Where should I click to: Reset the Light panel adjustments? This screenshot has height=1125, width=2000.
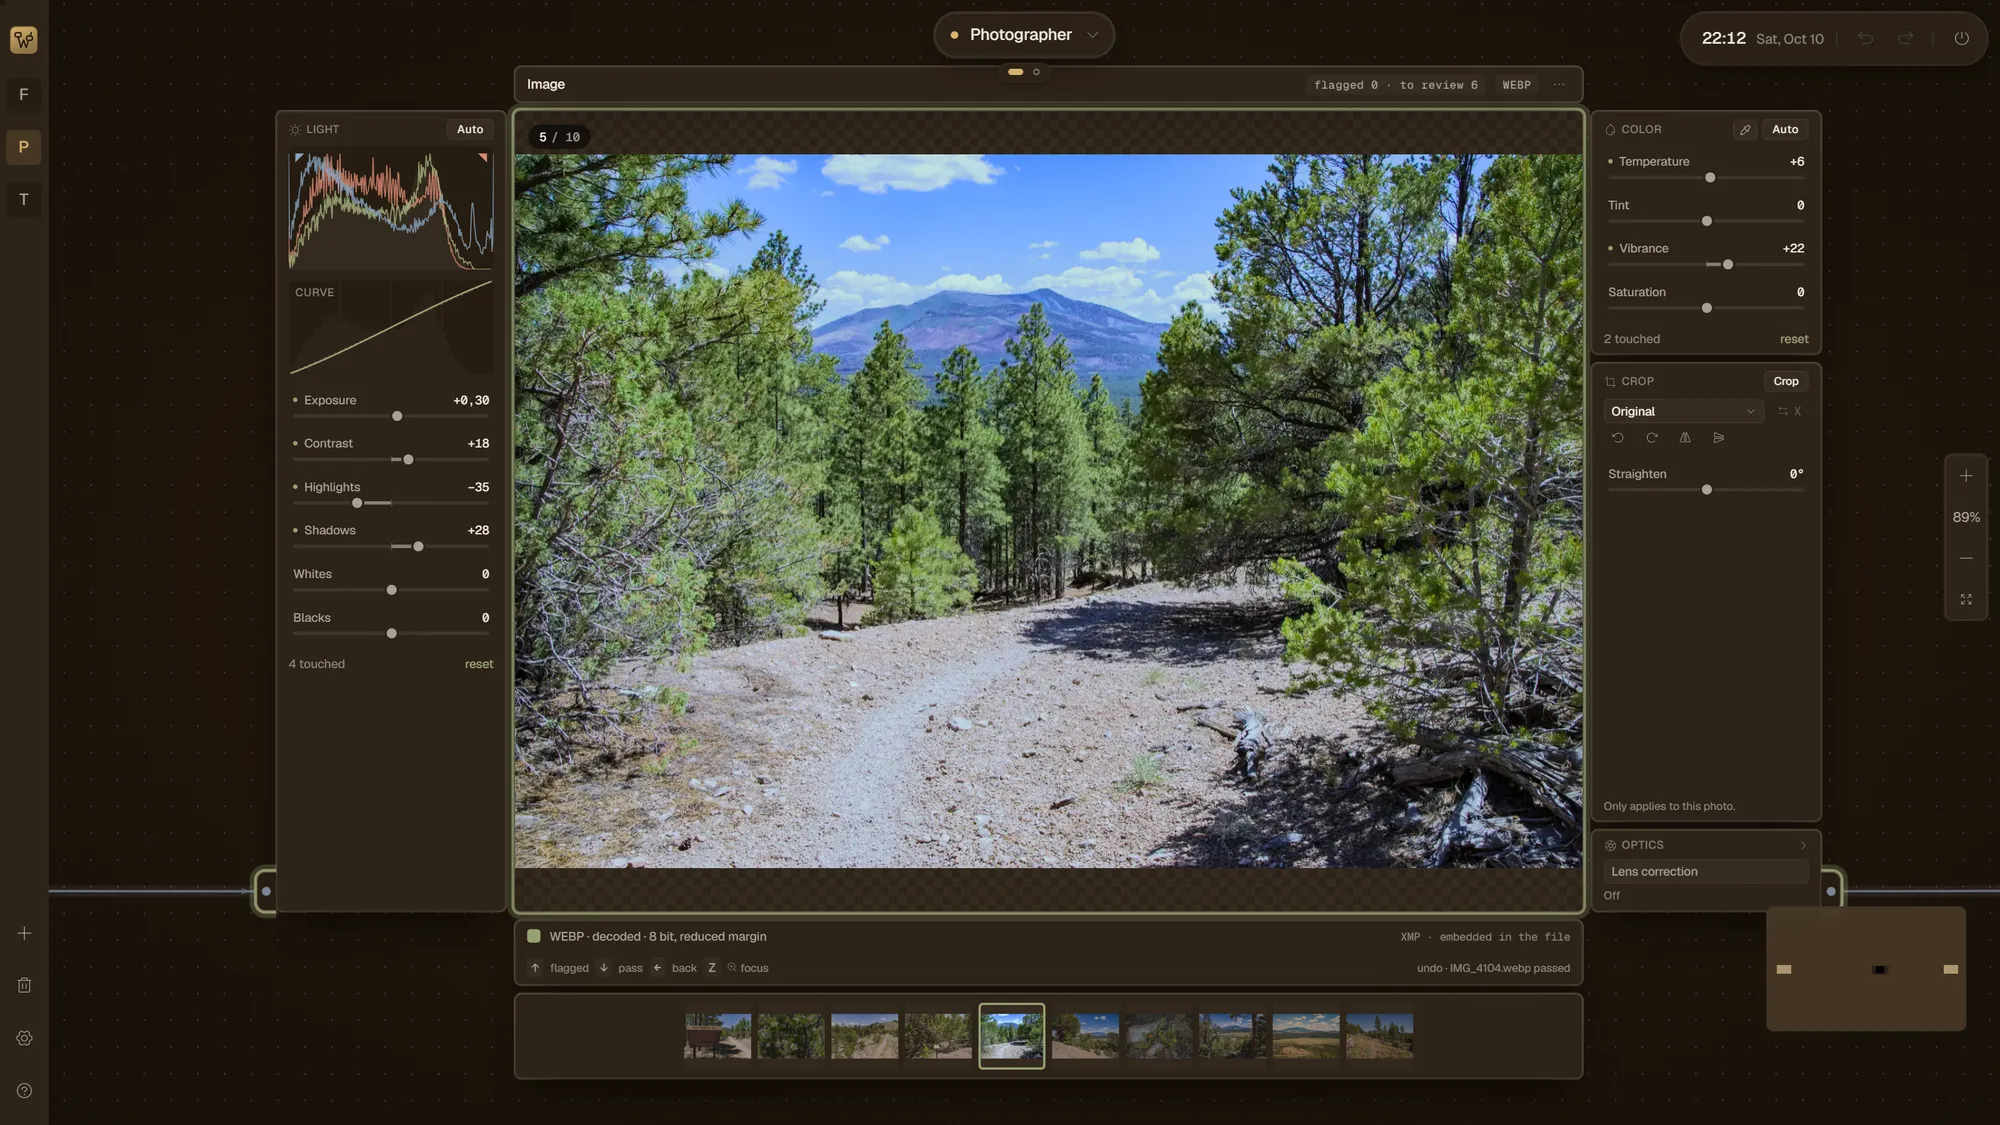[479, 664]
